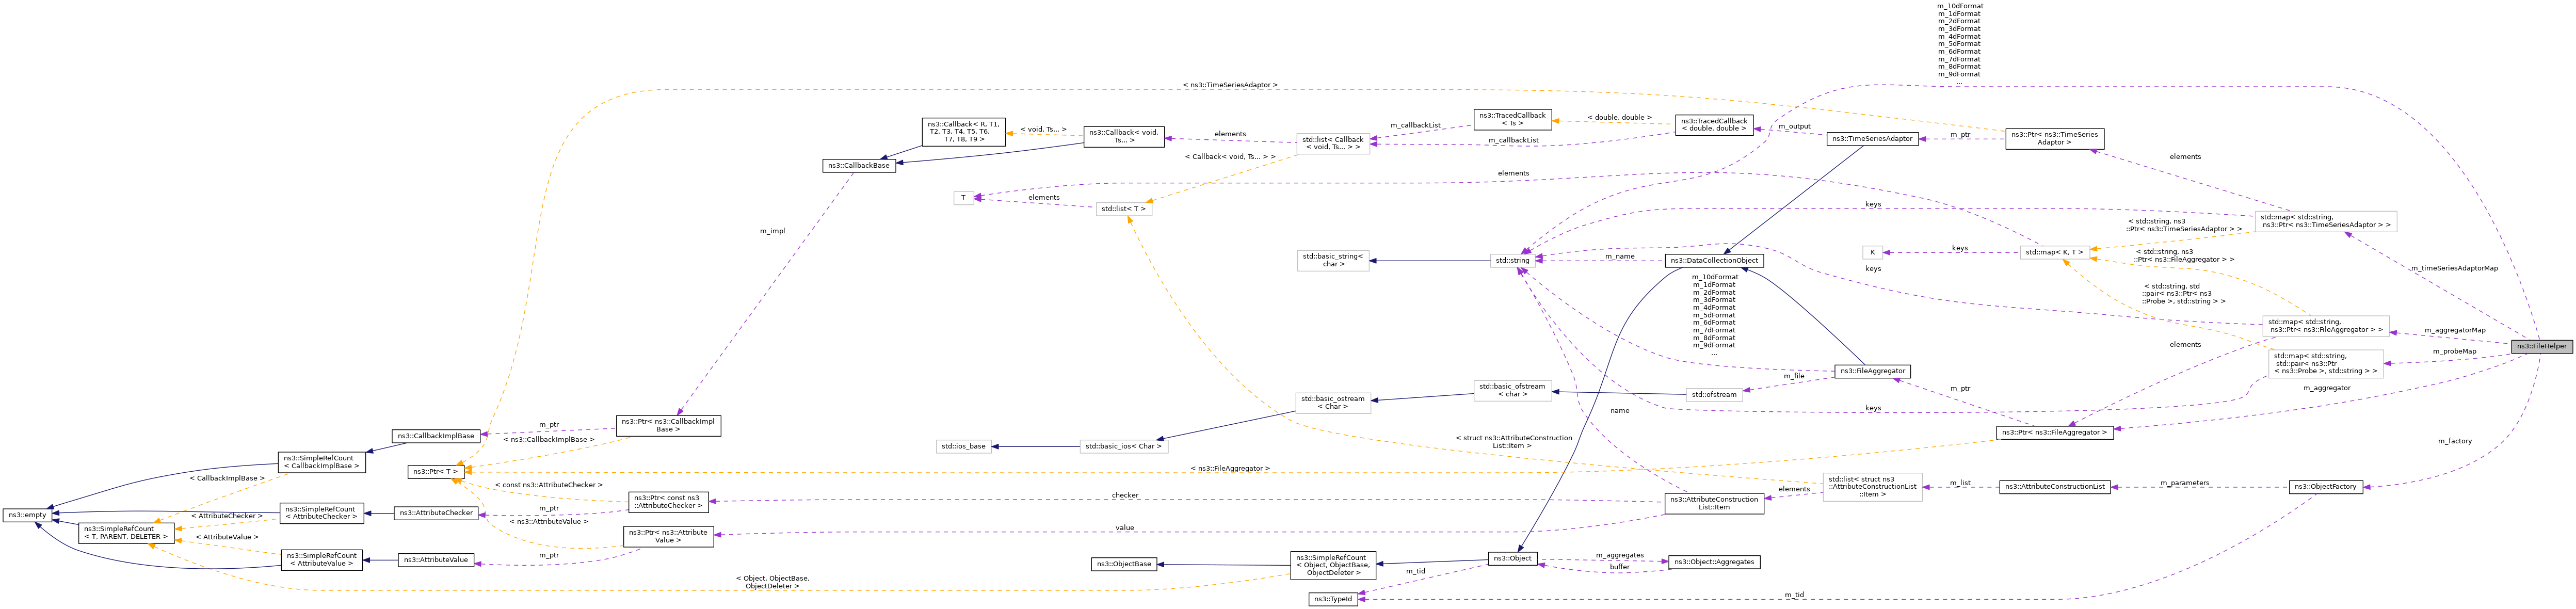Click ns3::Ptr< ns3::AttributeValue > node
The width and height of the screenshot is (2576, 609).
668,537
